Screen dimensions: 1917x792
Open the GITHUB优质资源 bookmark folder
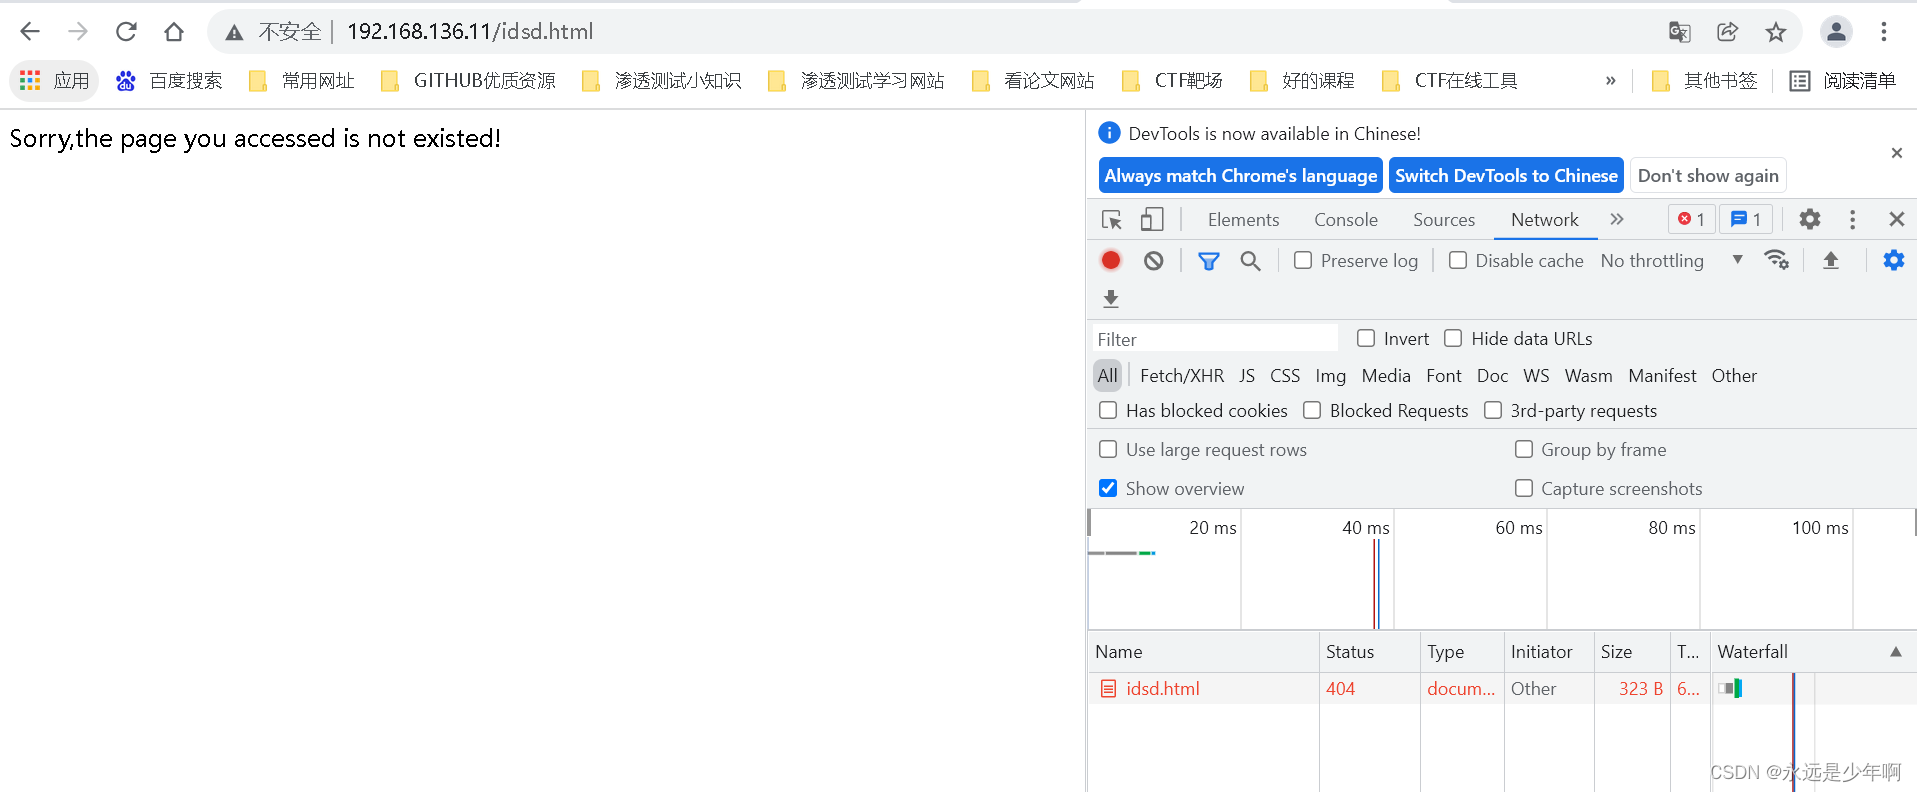[x=468, y=81]
